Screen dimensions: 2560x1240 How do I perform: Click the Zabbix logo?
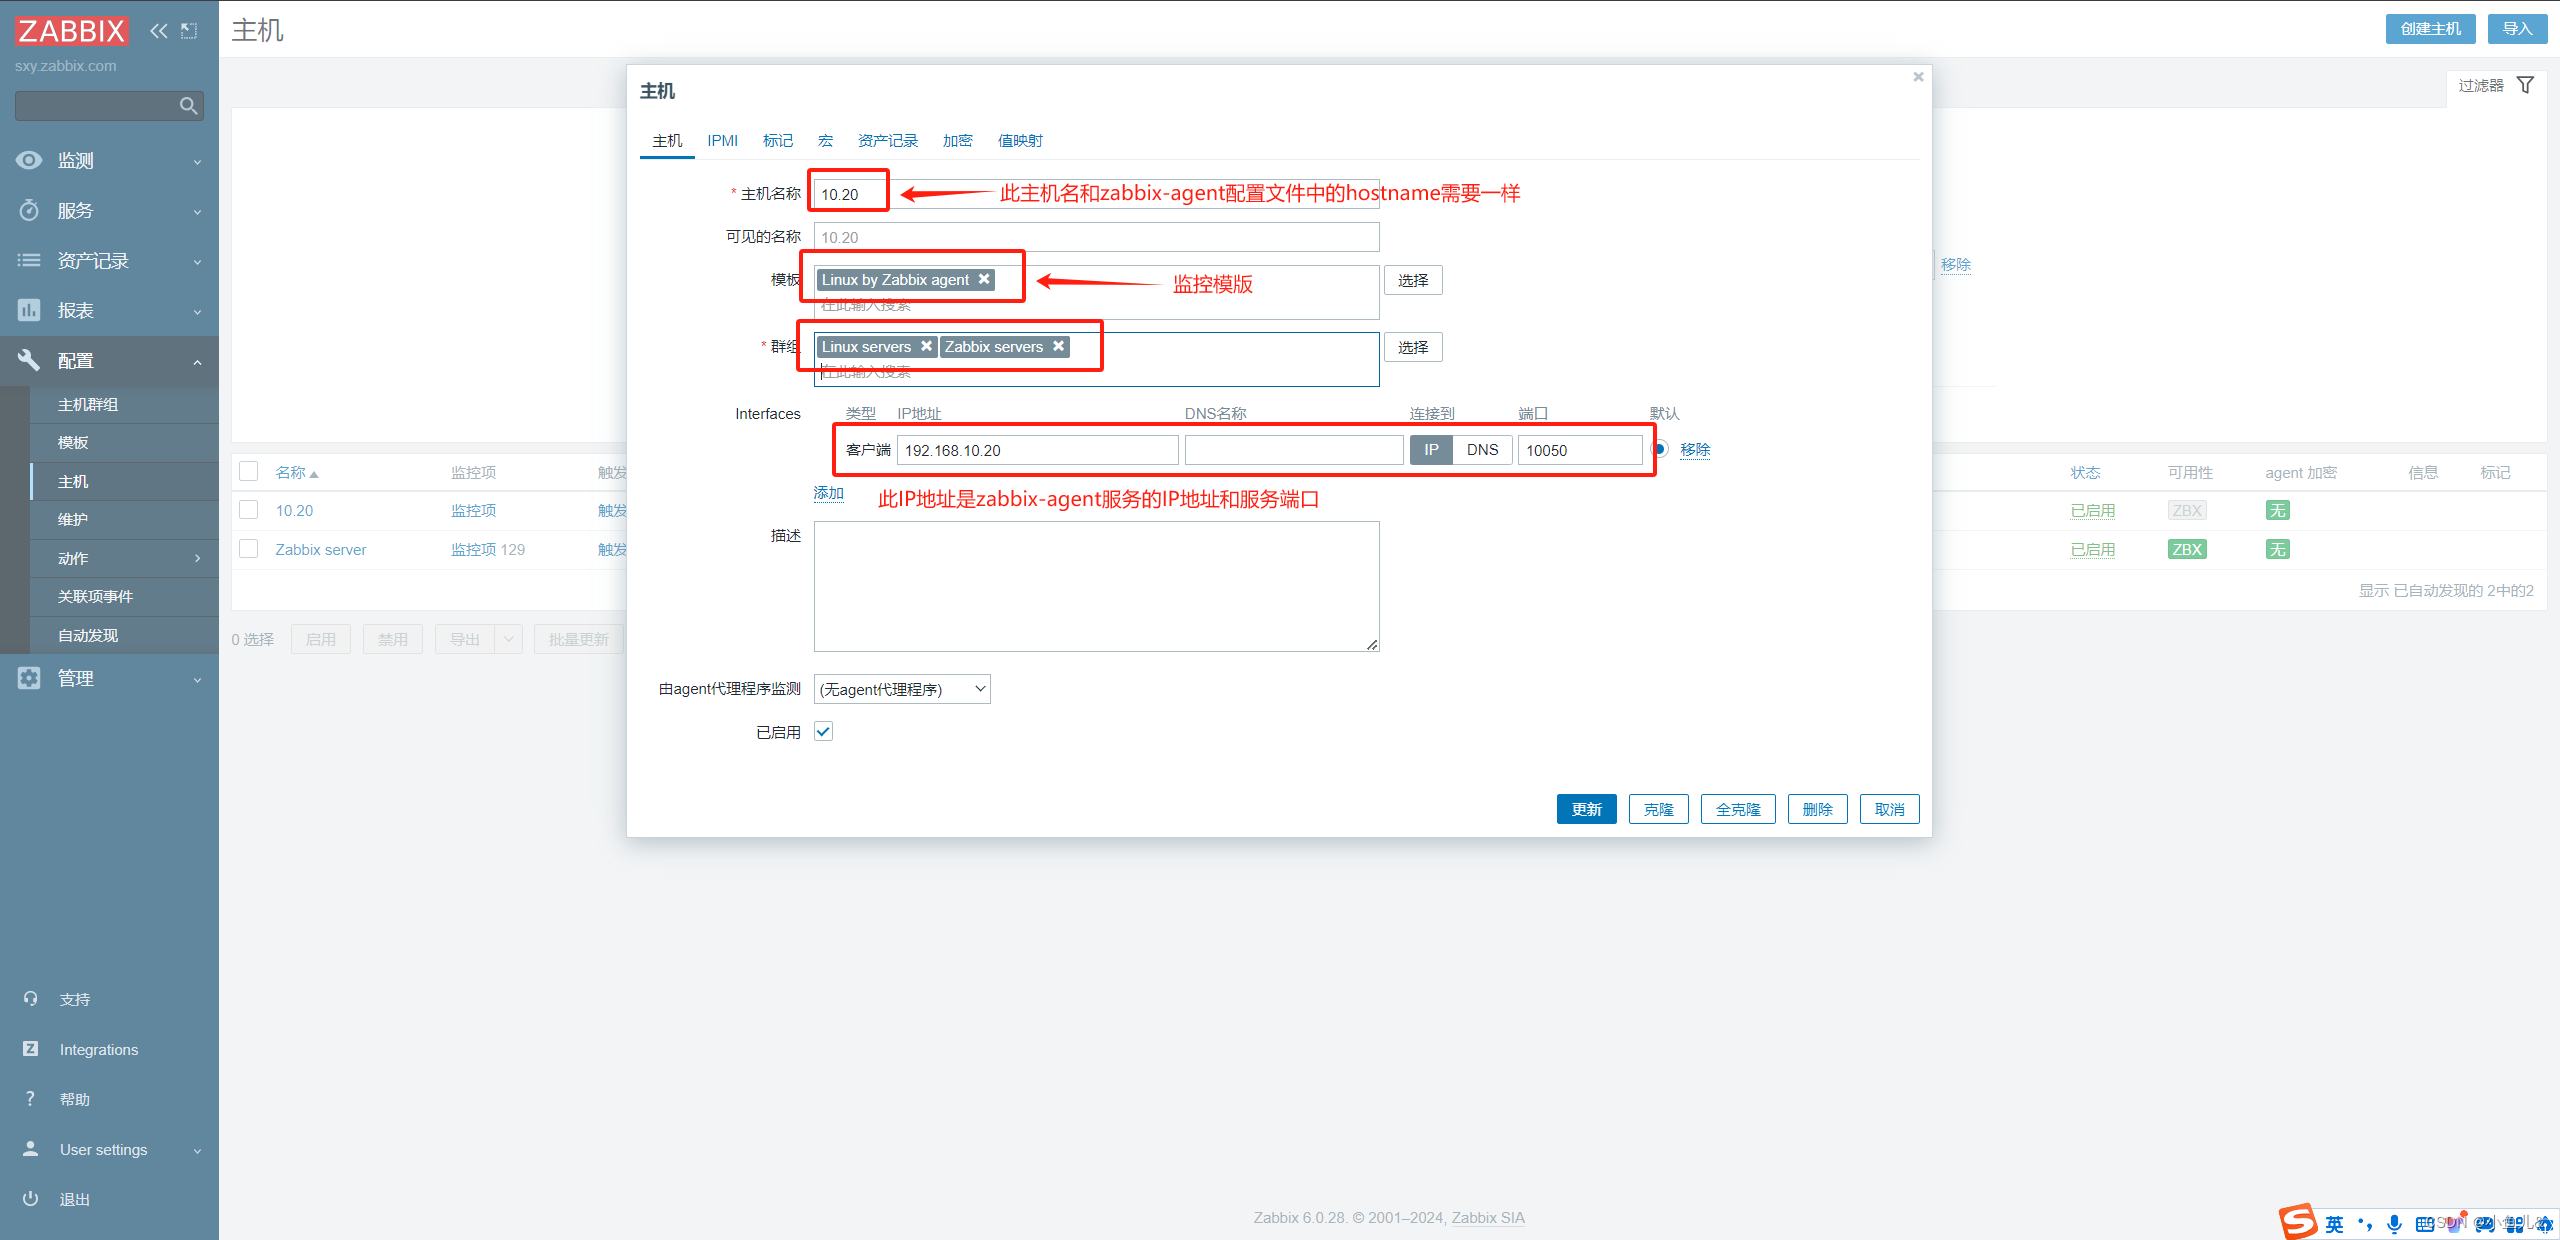[71, 31]
